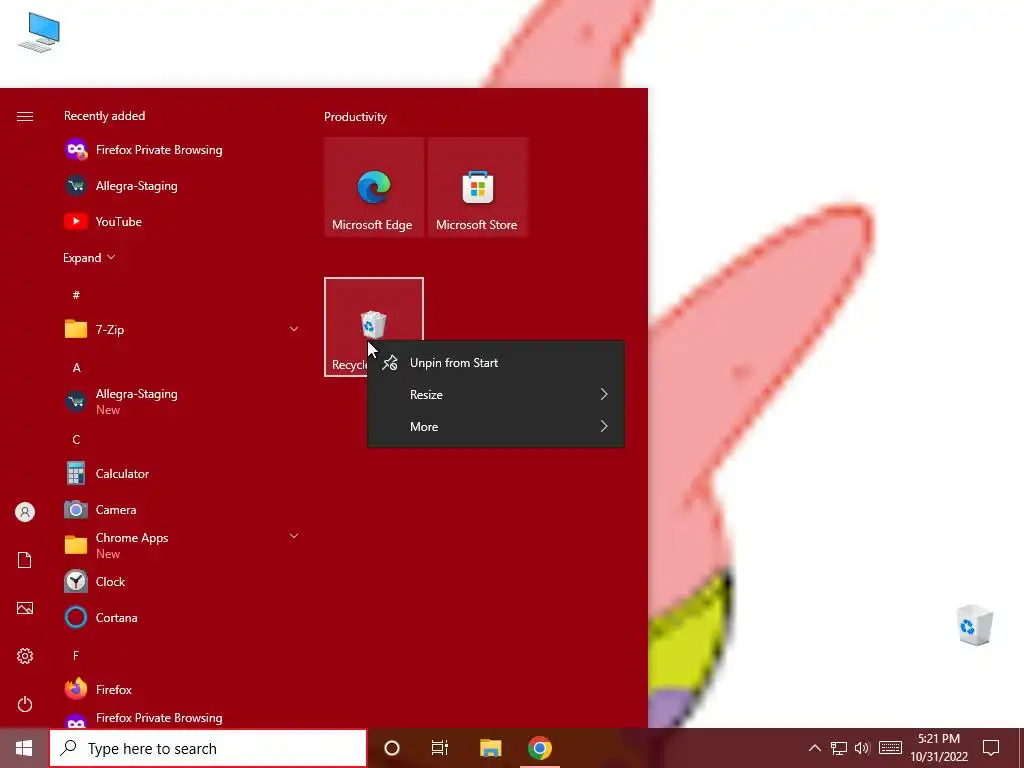Viewport: 1024px width, 768px height.
Task: Open the Recycle Bin on the desktop
Action: (974, 625)
